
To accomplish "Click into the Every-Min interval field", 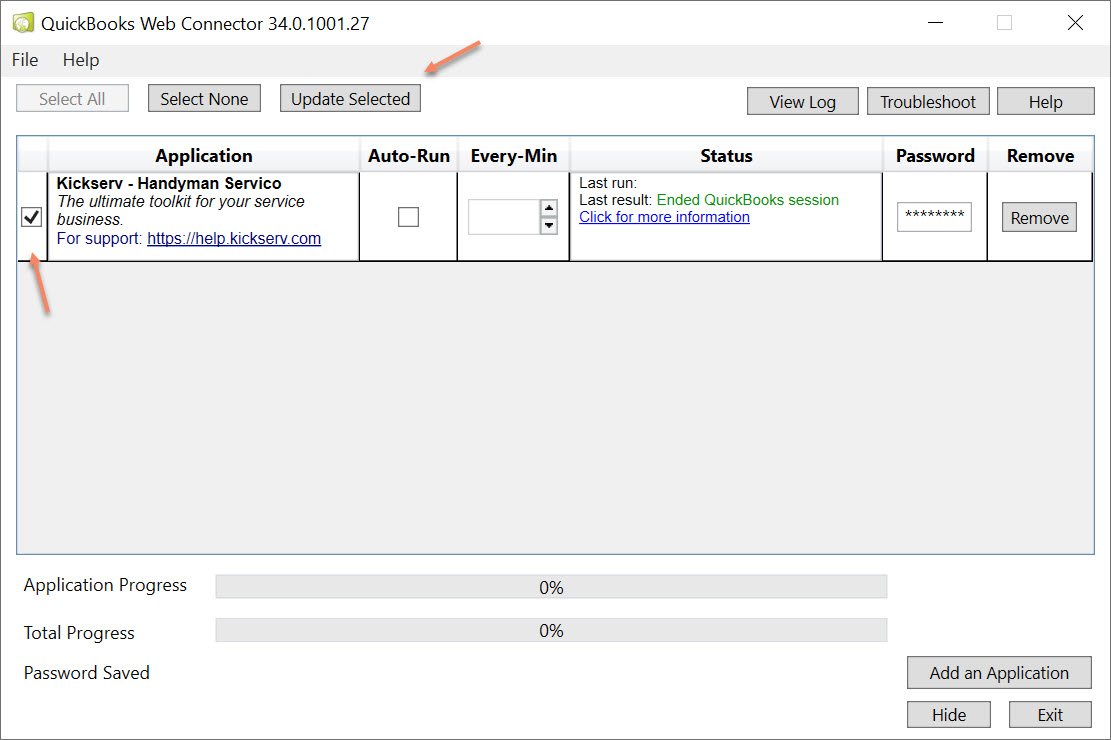I will (x=504, y=217).
